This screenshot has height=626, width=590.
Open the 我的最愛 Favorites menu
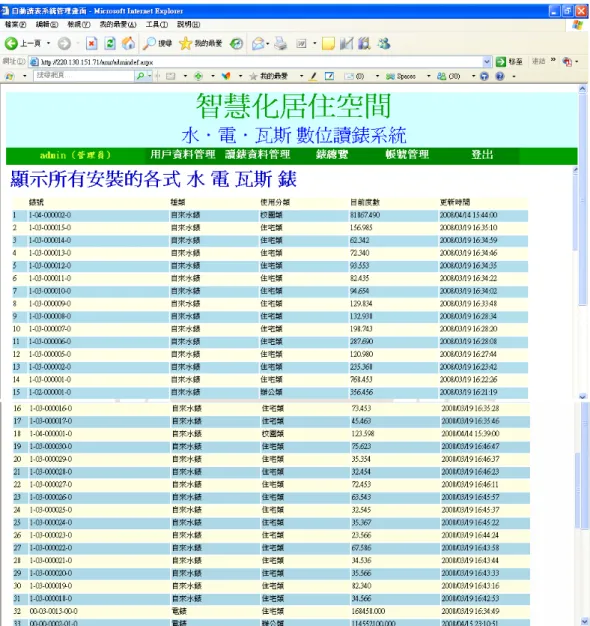(118, 25)
